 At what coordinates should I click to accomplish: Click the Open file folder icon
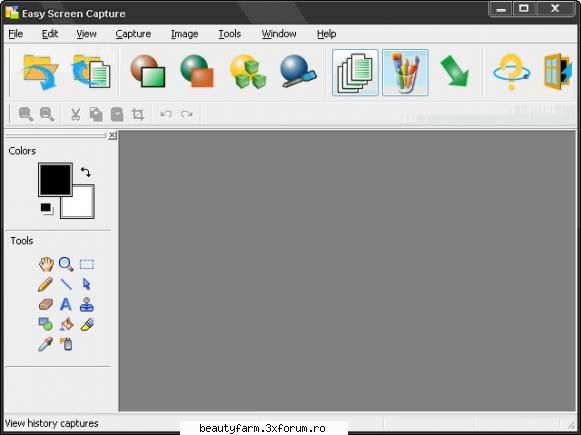(40, 72)
